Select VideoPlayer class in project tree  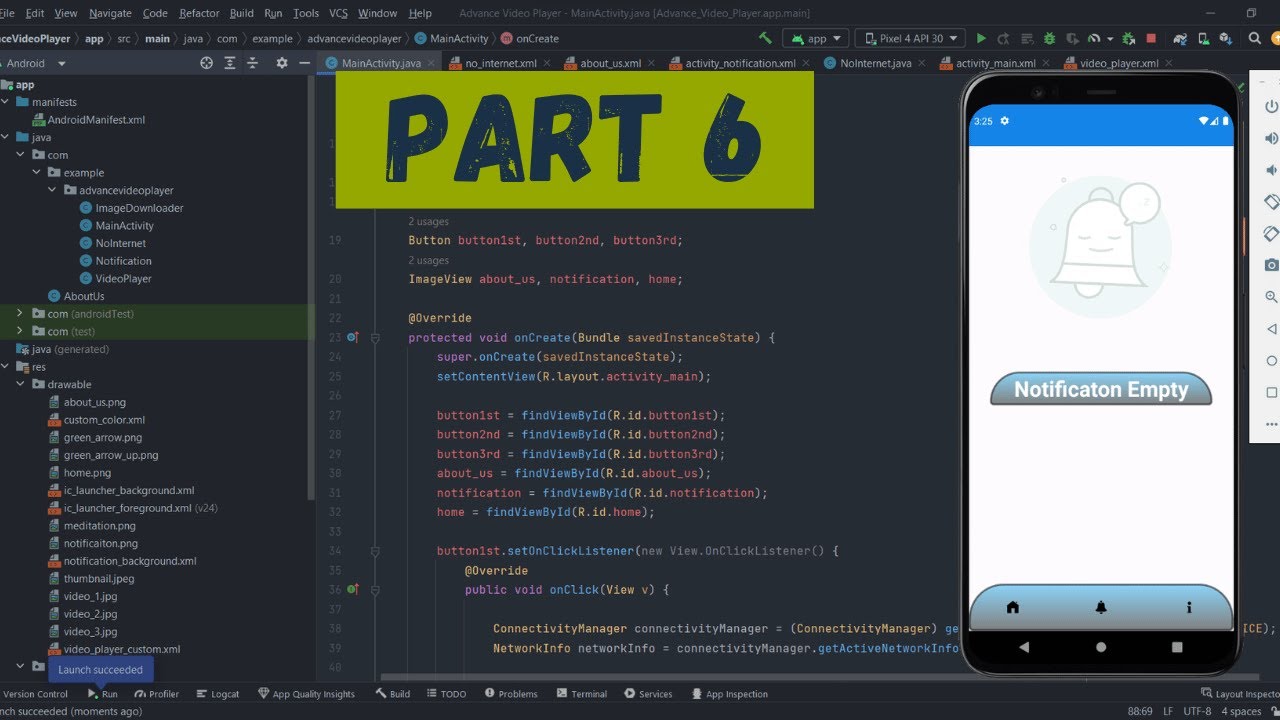[x=123, y=278]
